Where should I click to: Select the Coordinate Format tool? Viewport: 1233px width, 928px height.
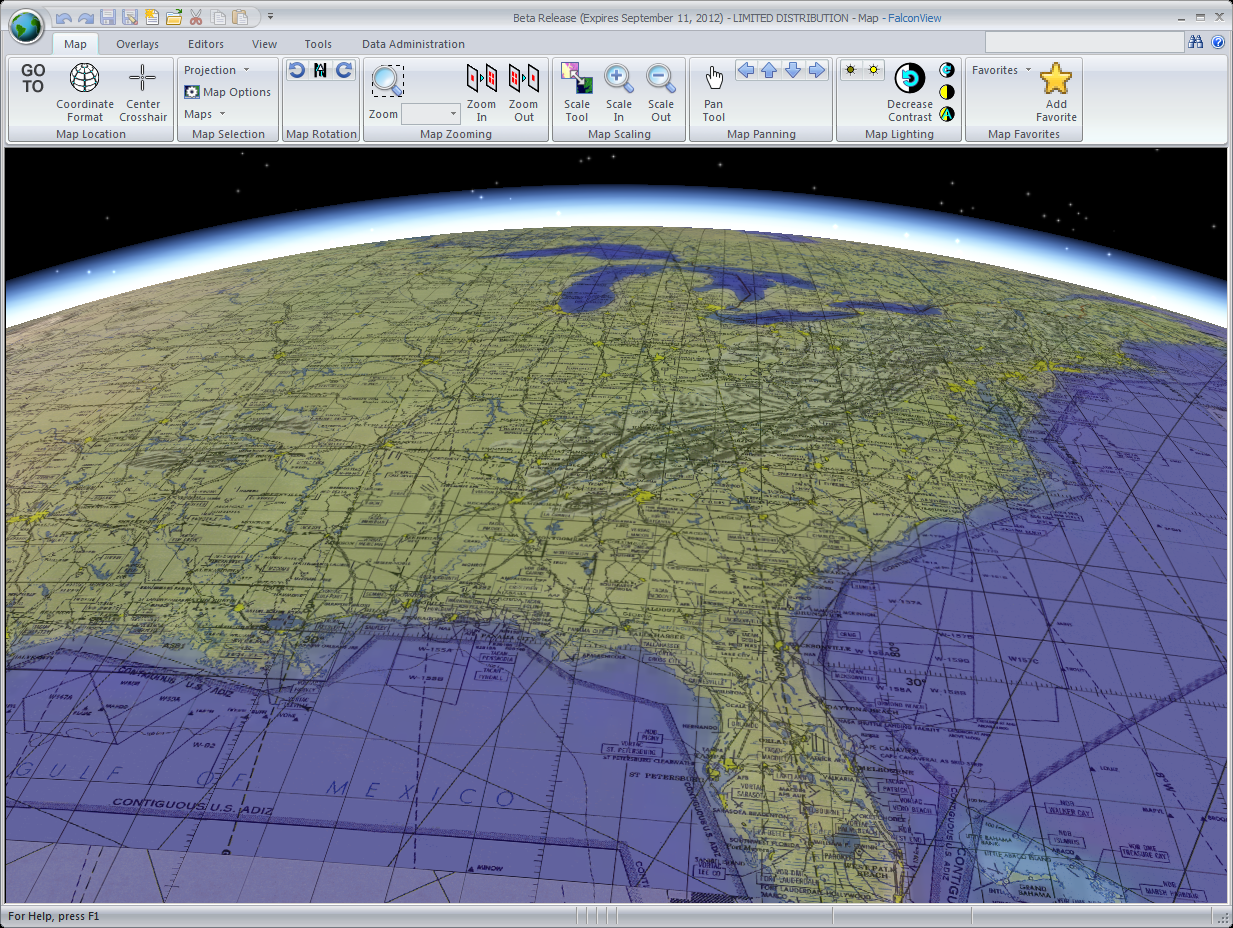[84, 90]
